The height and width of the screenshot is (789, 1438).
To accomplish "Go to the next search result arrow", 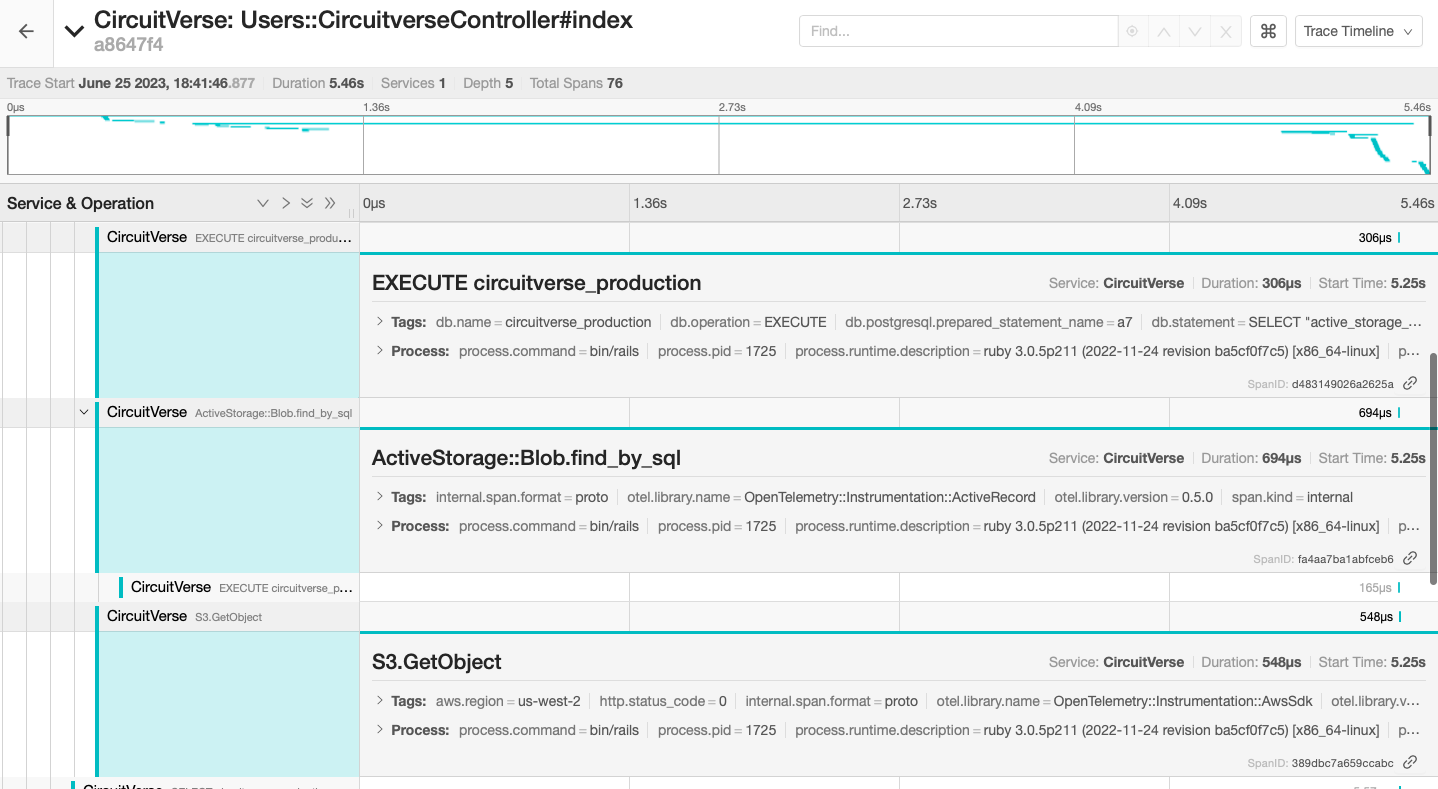I will pyautogui.click(x=1195, y=31).
